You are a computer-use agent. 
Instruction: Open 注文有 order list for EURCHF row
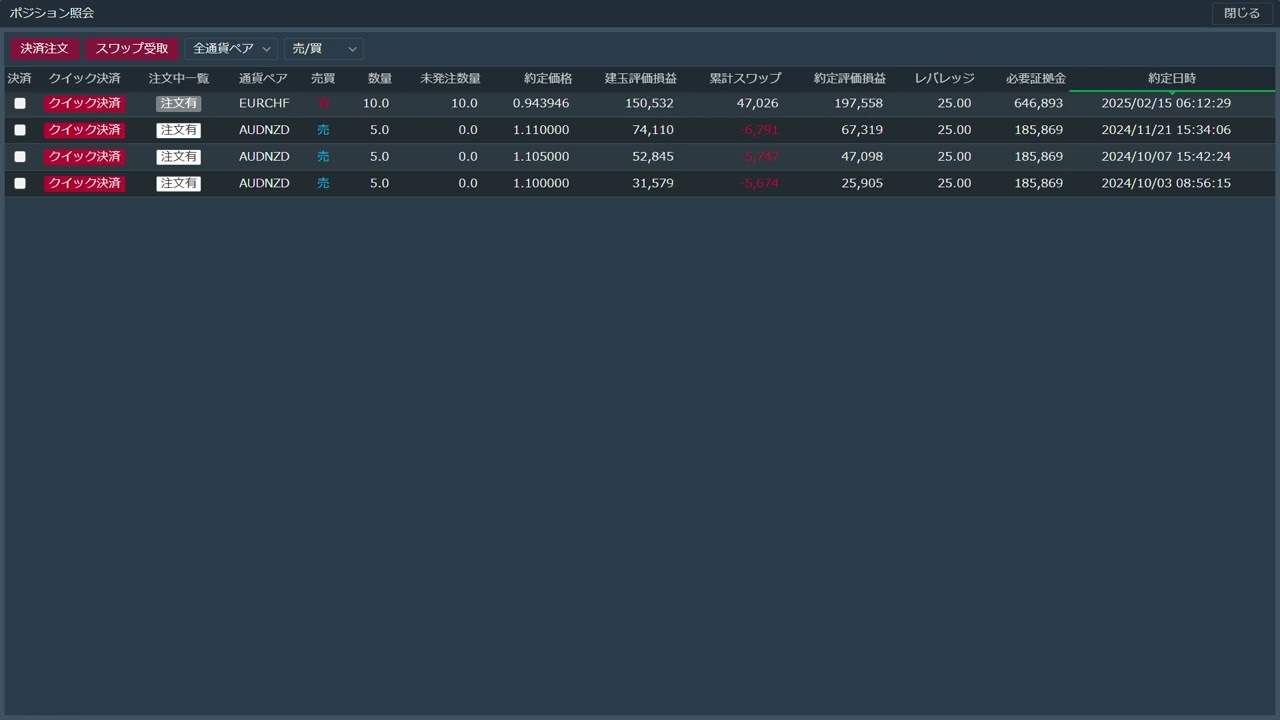tap(178, 103)
